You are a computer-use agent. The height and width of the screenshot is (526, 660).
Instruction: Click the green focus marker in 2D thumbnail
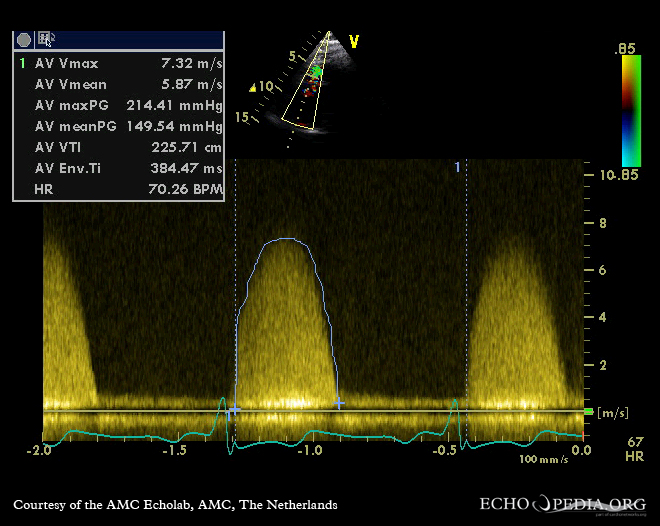point(317,72)
